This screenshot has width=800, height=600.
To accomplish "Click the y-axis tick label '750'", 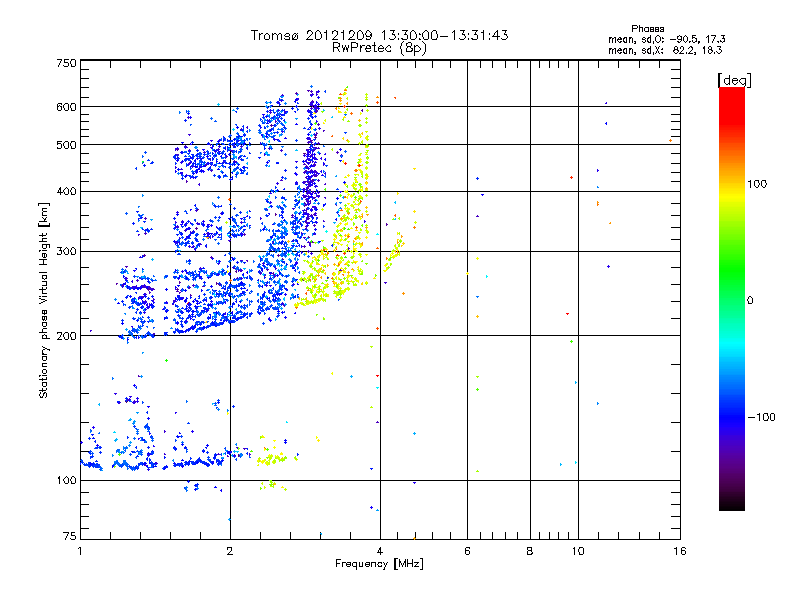I will (66, 63).
